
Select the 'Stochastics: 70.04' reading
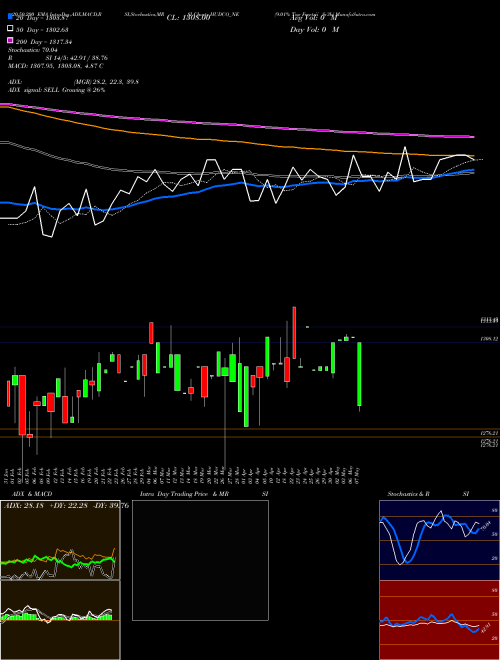pos(33,50)
